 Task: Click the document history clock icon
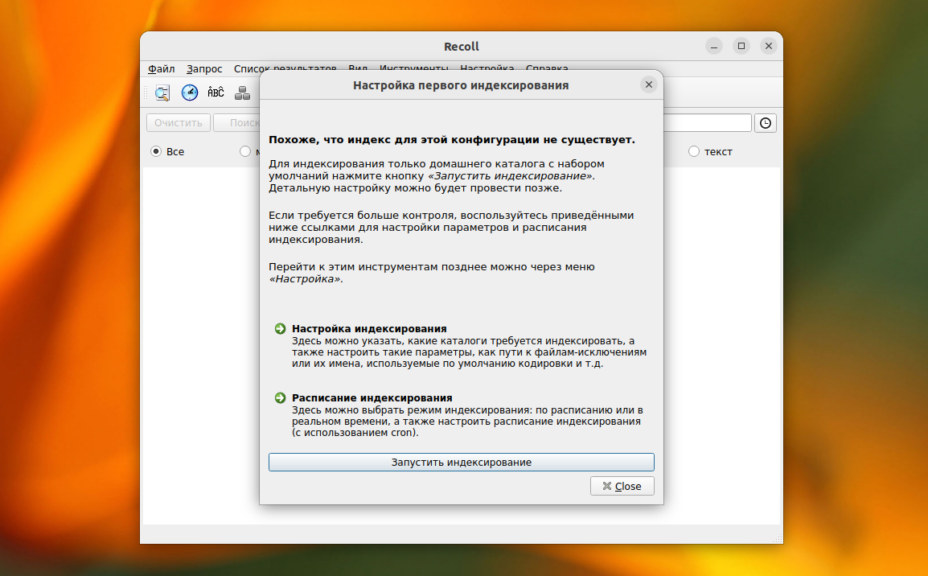click(189, 93)
